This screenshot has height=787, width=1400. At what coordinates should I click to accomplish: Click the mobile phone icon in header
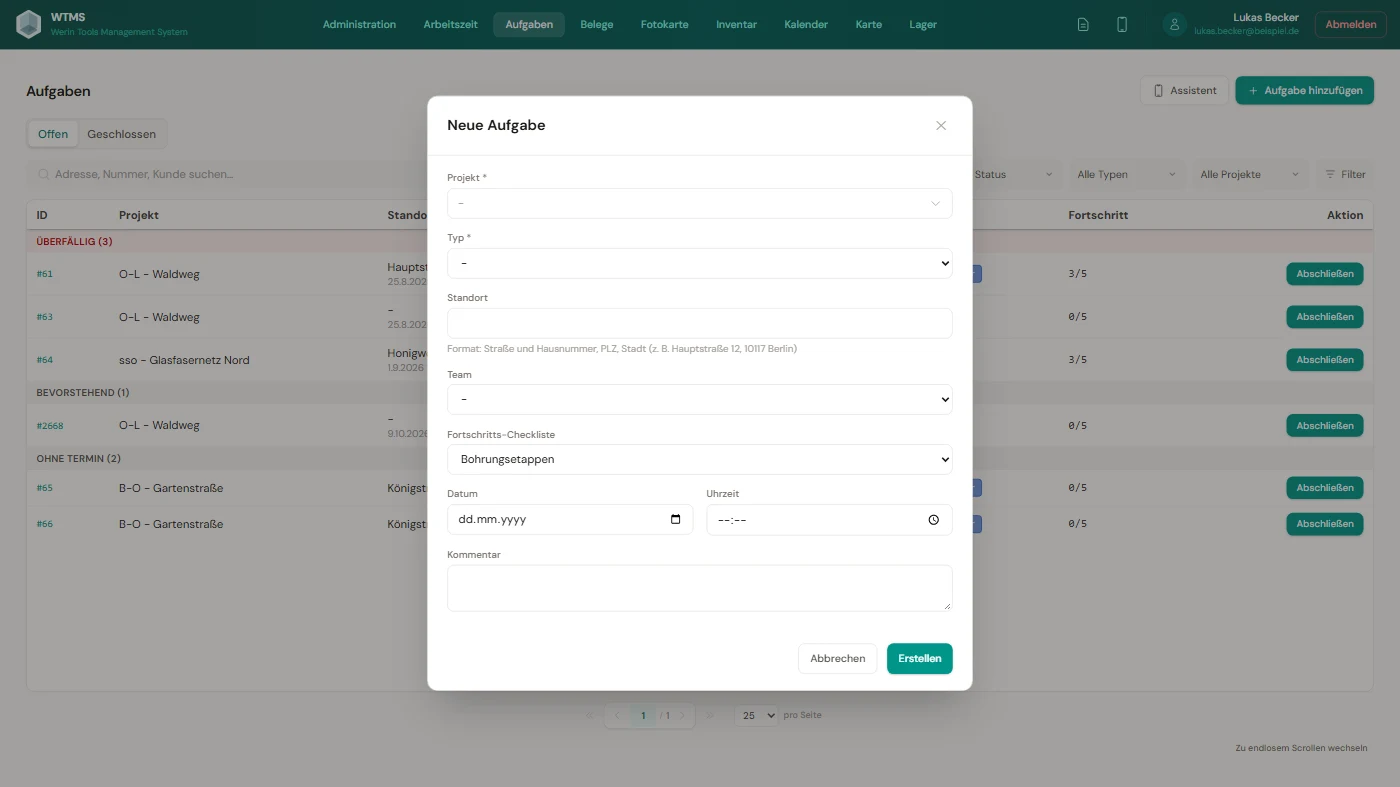click(x=1122, y=25)
